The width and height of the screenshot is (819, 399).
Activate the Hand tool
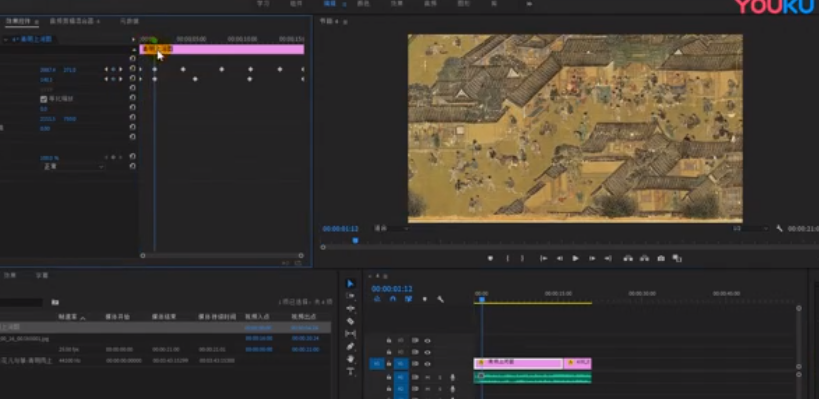[350, 359]
